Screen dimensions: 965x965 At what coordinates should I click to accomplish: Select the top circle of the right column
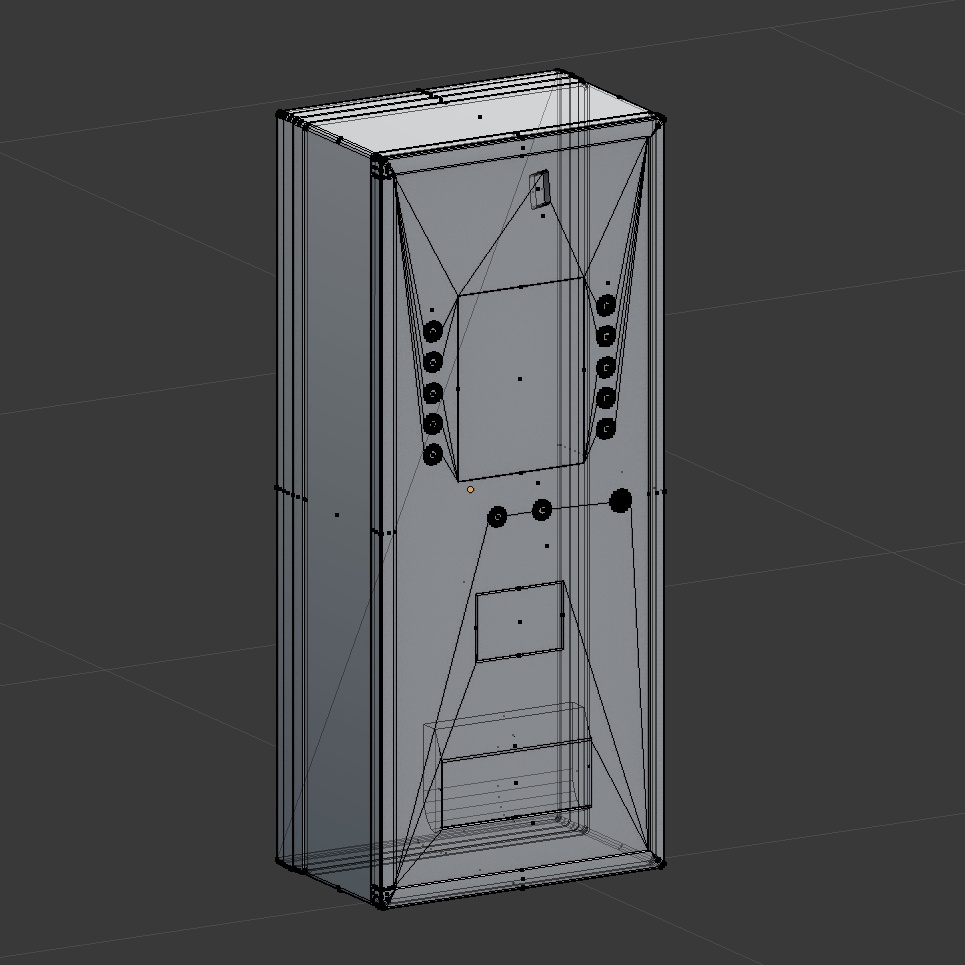coord(606,305)
